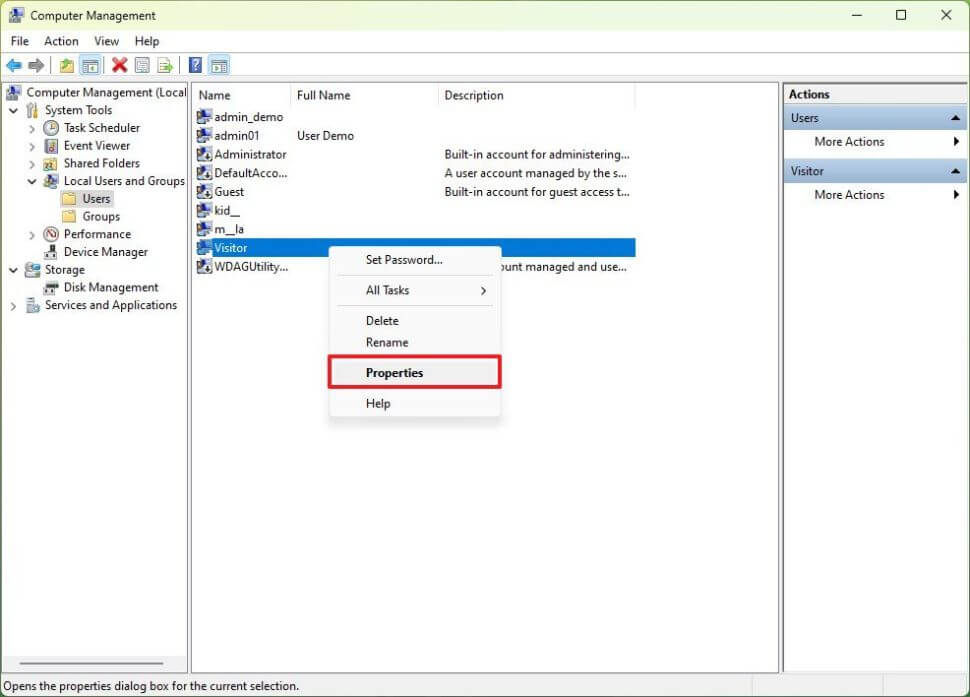Delete the selected user using the red X icon
This screenshot has width=970, height=697.
(117, 65)
